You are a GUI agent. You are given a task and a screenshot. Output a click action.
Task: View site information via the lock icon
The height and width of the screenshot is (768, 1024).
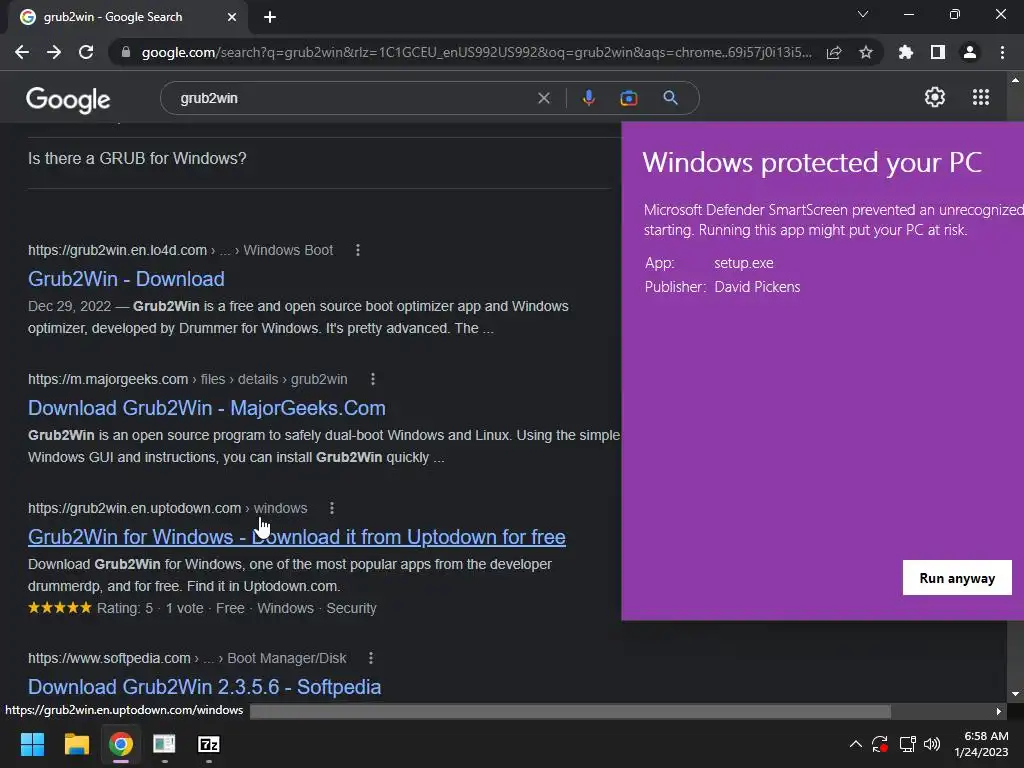(126, 52)
